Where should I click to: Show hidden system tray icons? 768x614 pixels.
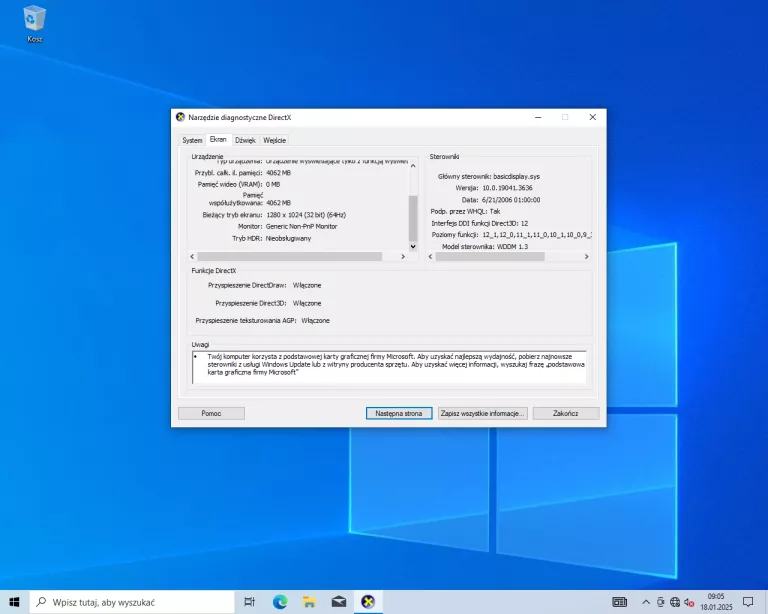(x=646, y=601)
